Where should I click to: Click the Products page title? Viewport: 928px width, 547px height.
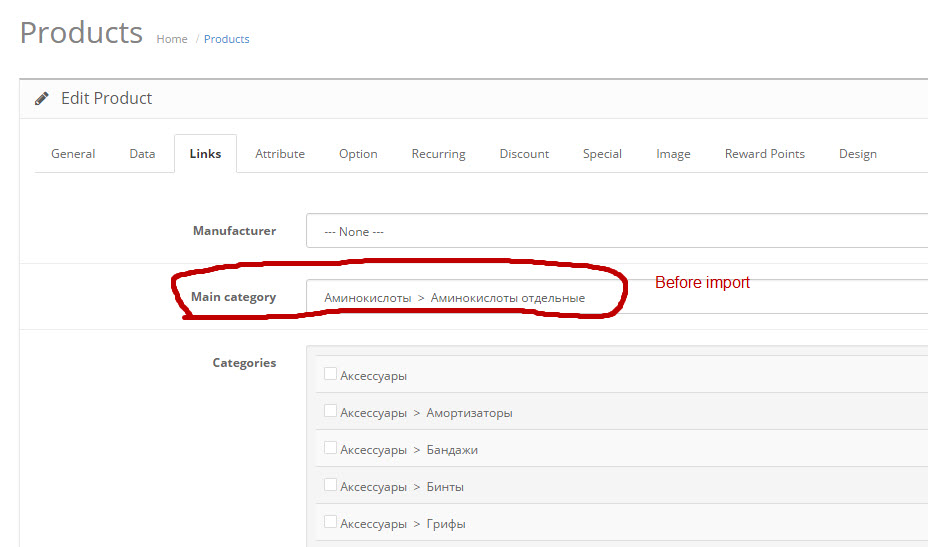pyautogui.click(x=81, y=33)
